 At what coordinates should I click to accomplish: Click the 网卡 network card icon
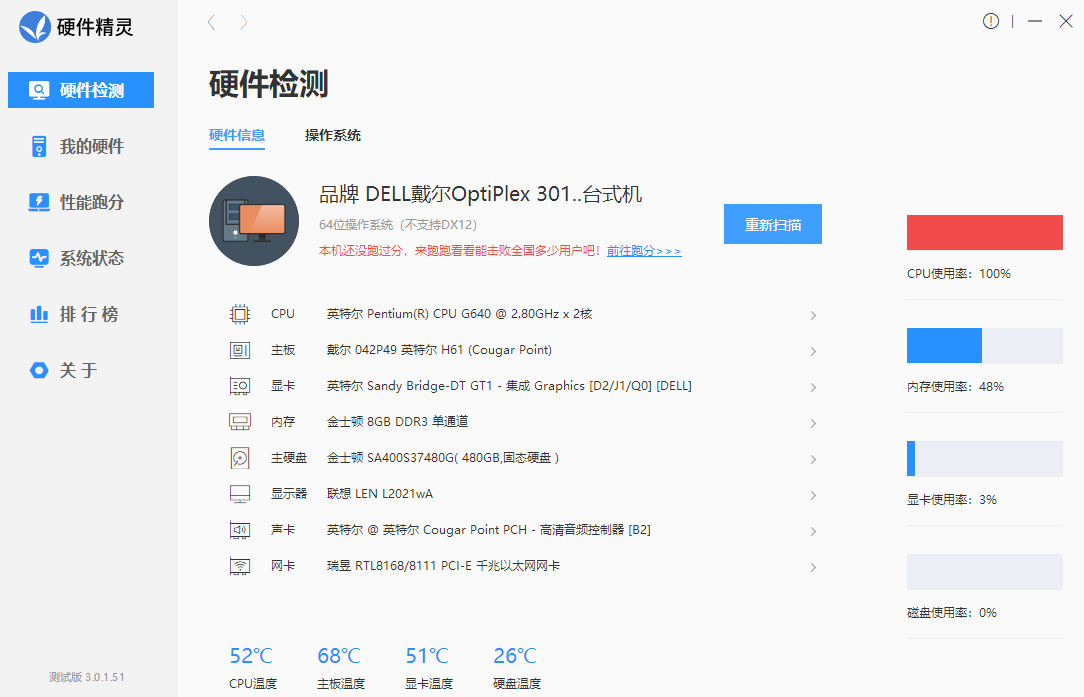240,566
